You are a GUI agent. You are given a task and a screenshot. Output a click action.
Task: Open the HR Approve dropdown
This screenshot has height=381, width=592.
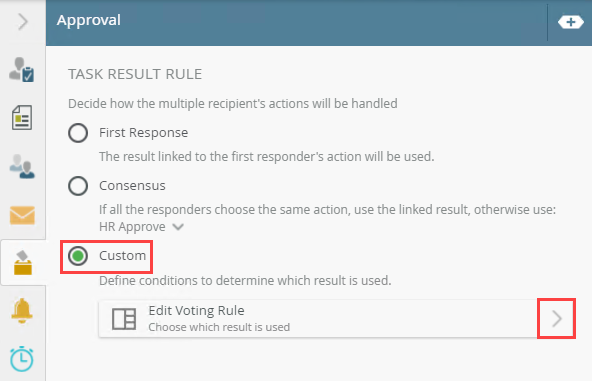coord(142,227)
